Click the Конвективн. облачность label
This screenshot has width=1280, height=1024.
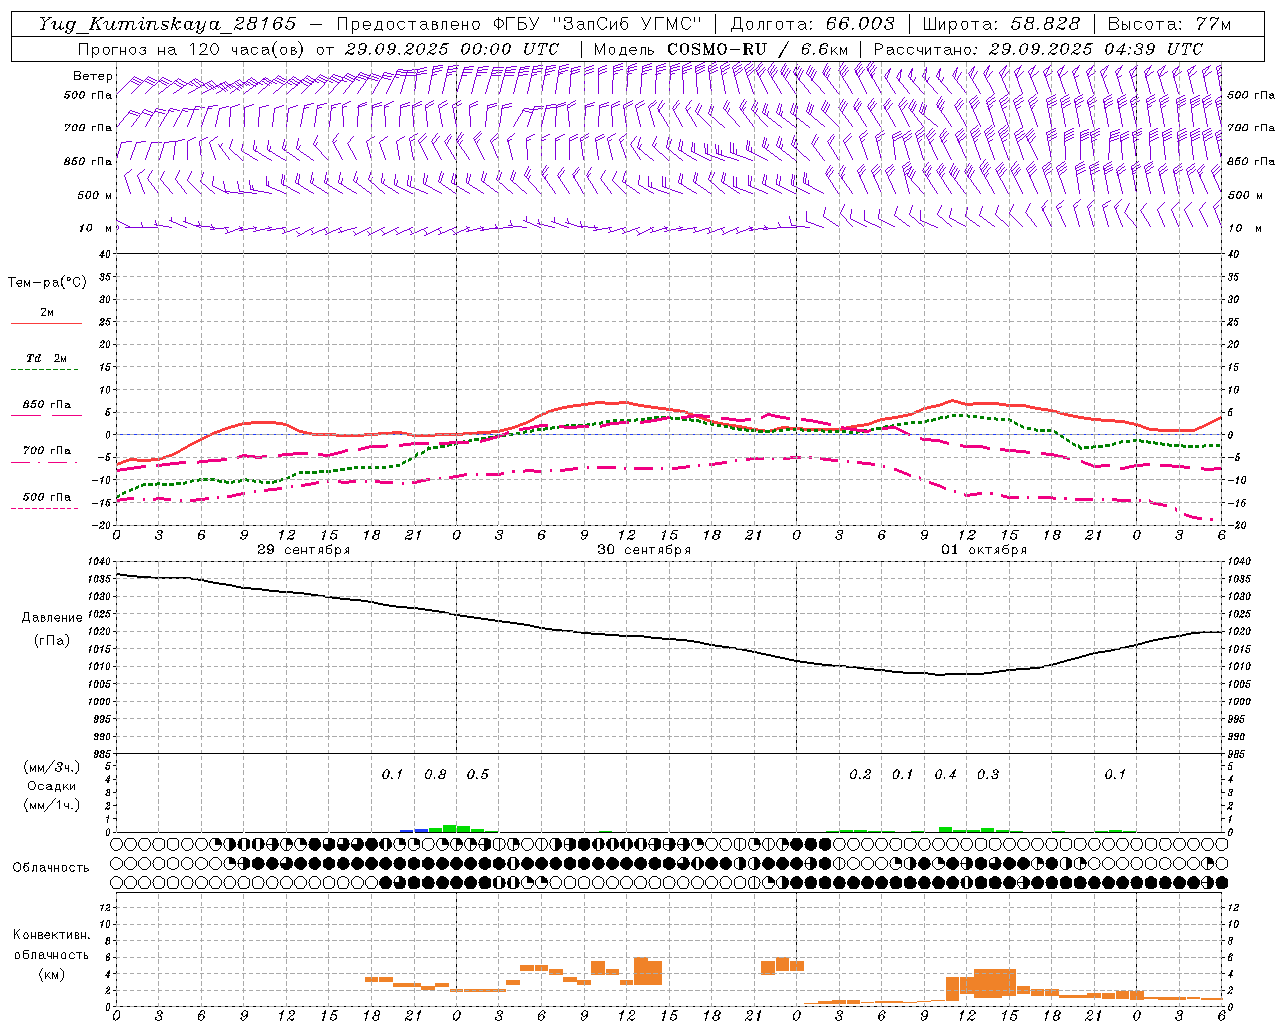coord(51,945)
